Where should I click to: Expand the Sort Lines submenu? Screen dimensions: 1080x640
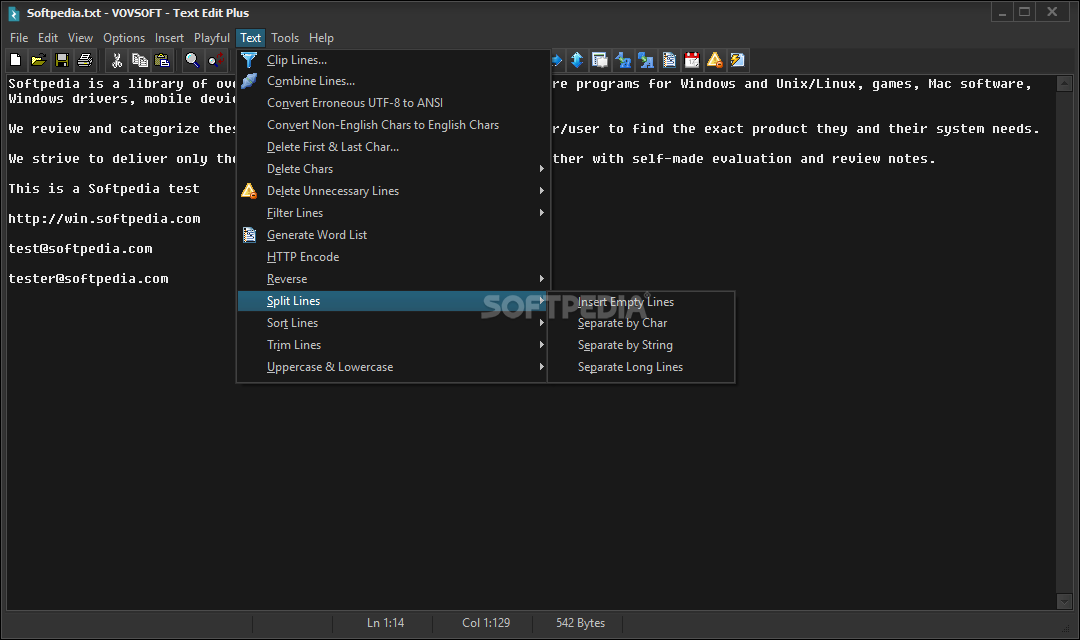(x=393, y=323)
